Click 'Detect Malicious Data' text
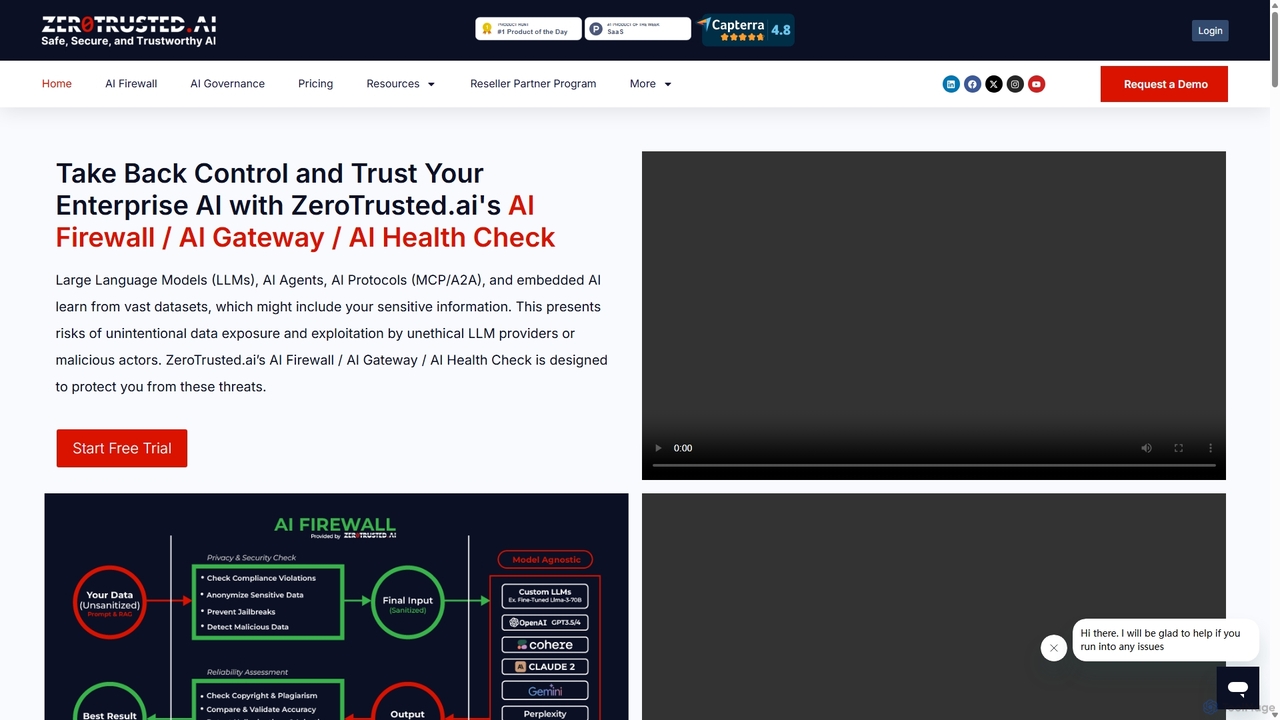Screen dimensions: 1280x720 coord(248,627)
